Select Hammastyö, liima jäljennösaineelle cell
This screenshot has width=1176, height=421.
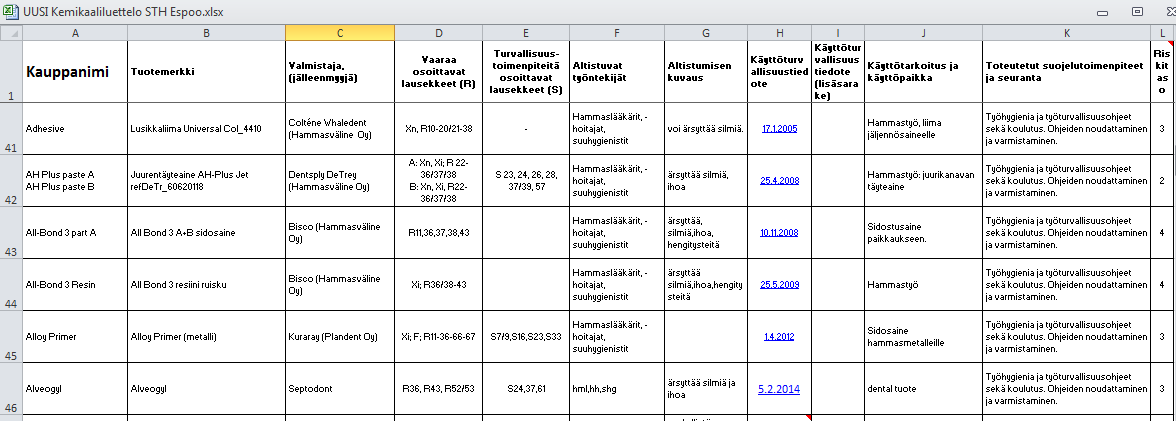(923, 128)
